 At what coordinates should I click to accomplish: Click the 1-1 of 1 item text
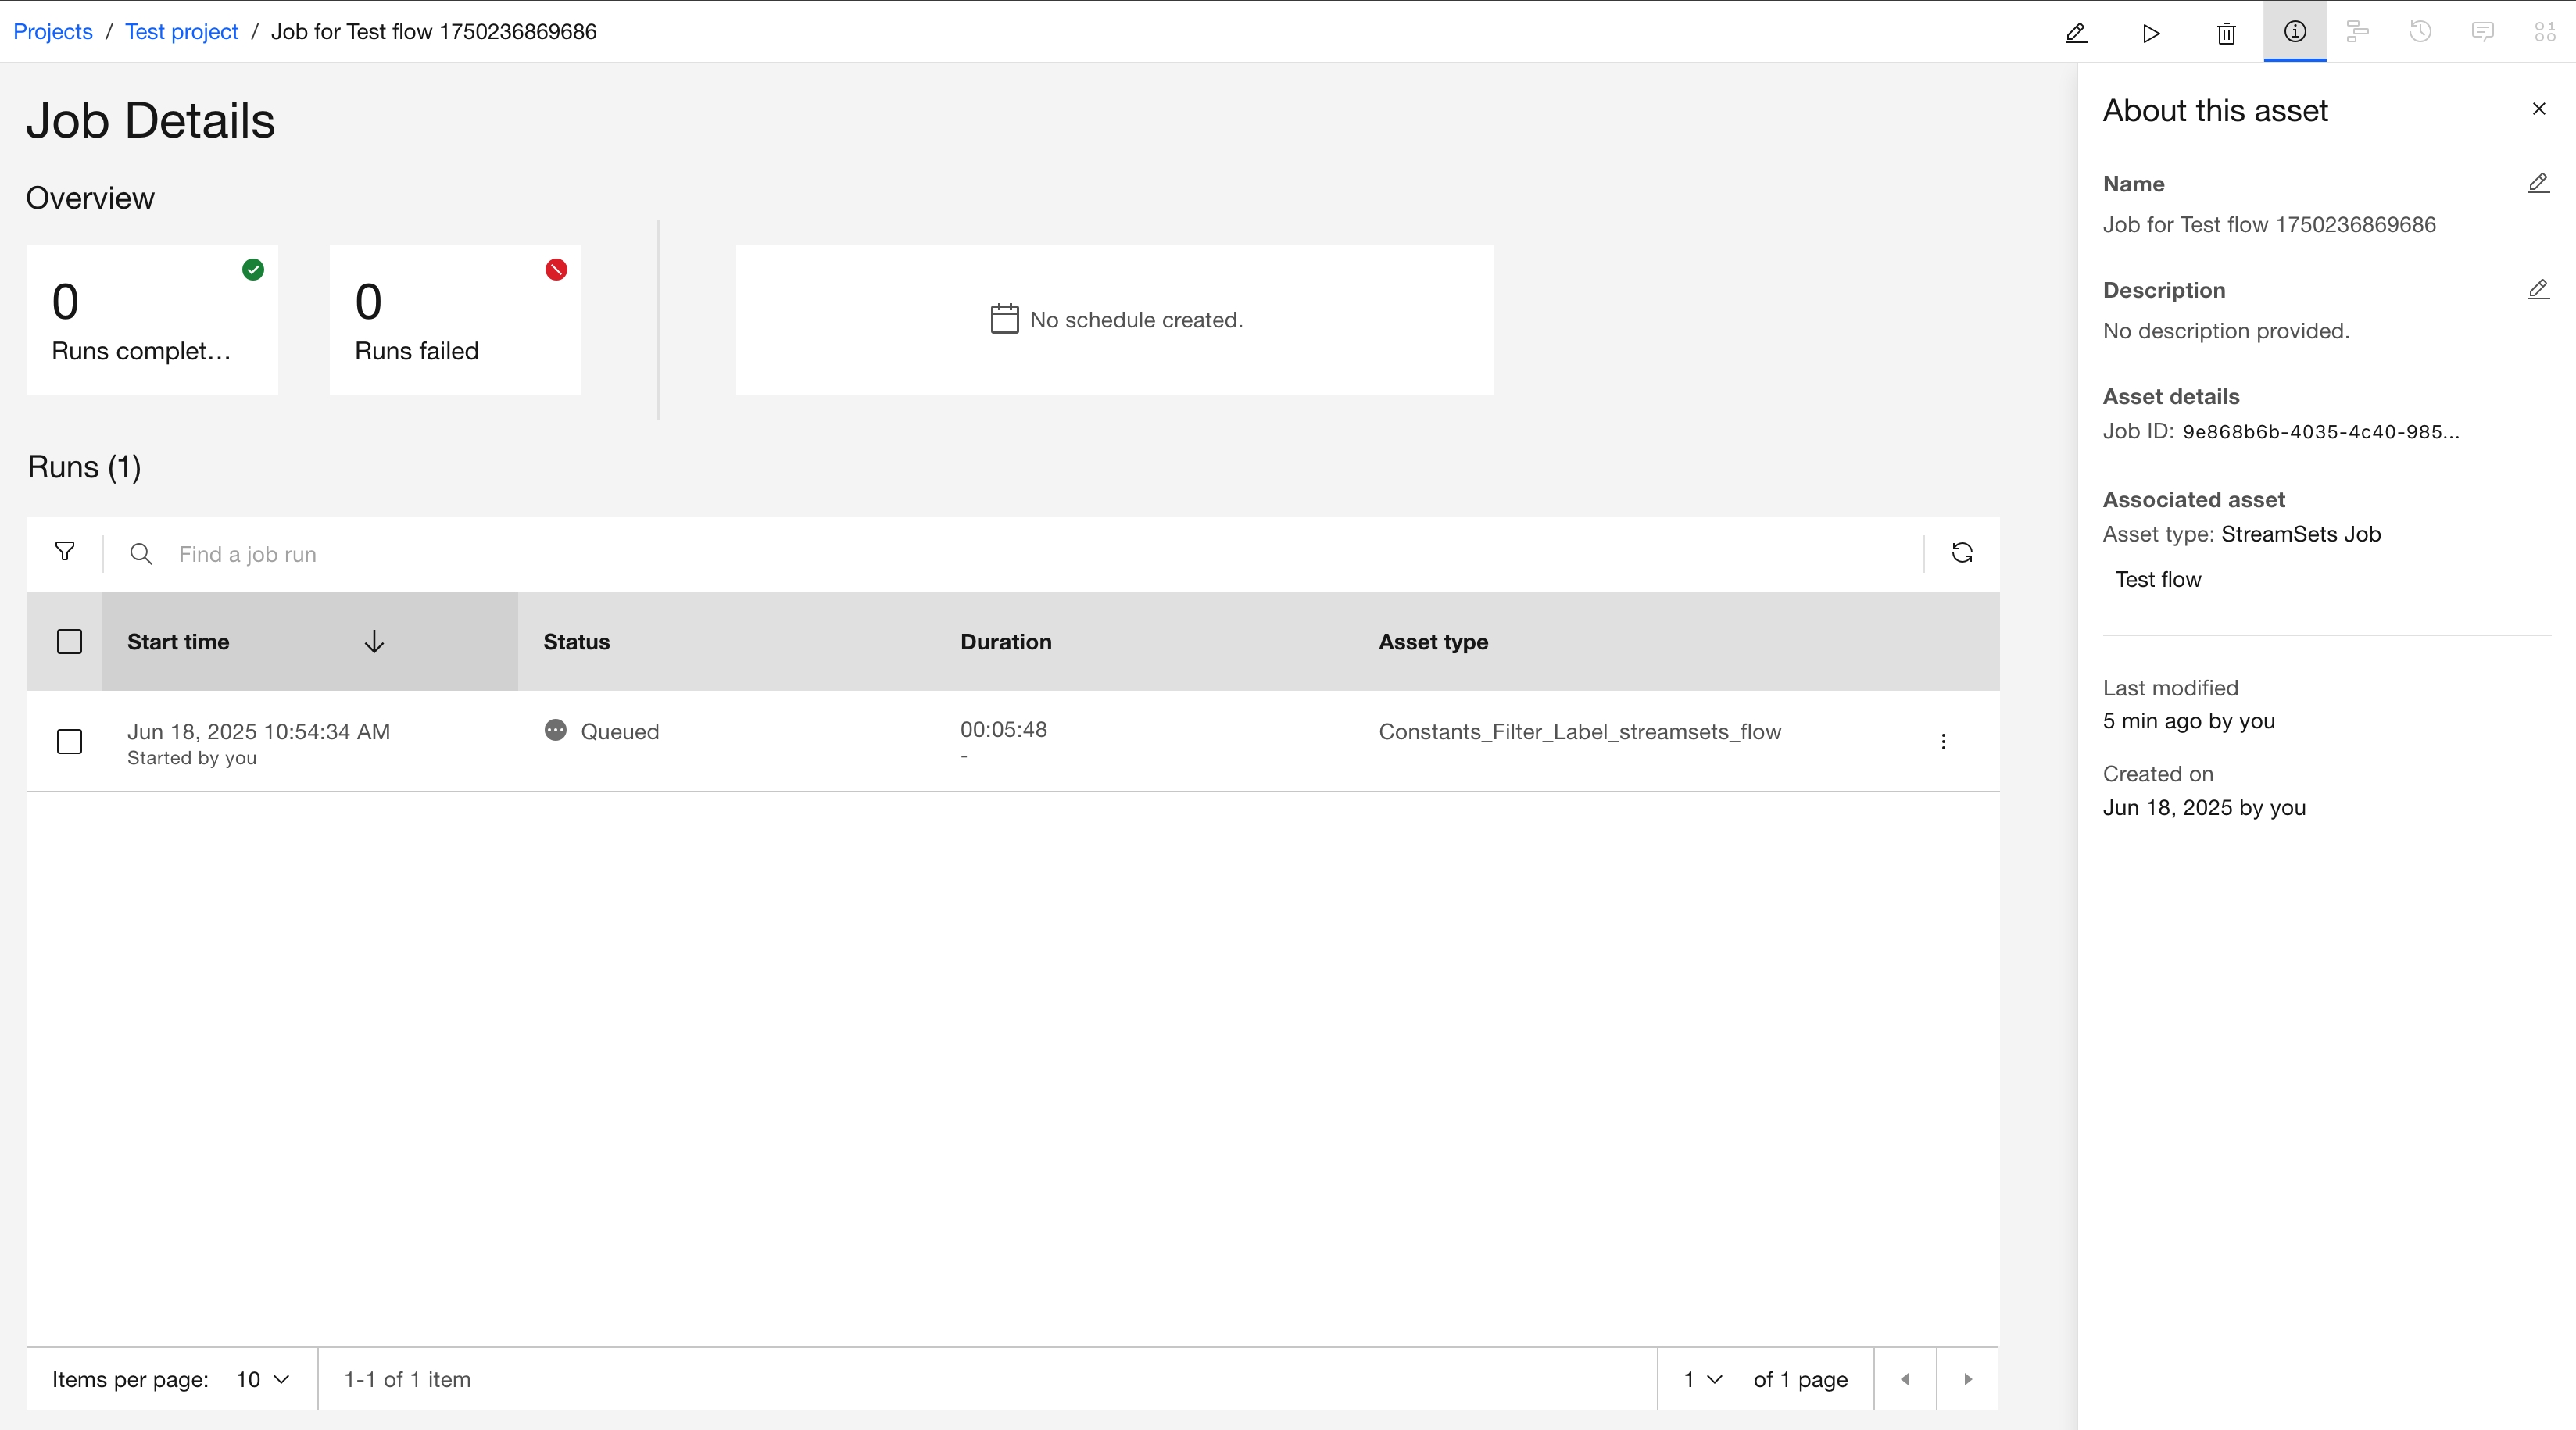tap(407, 1379)
